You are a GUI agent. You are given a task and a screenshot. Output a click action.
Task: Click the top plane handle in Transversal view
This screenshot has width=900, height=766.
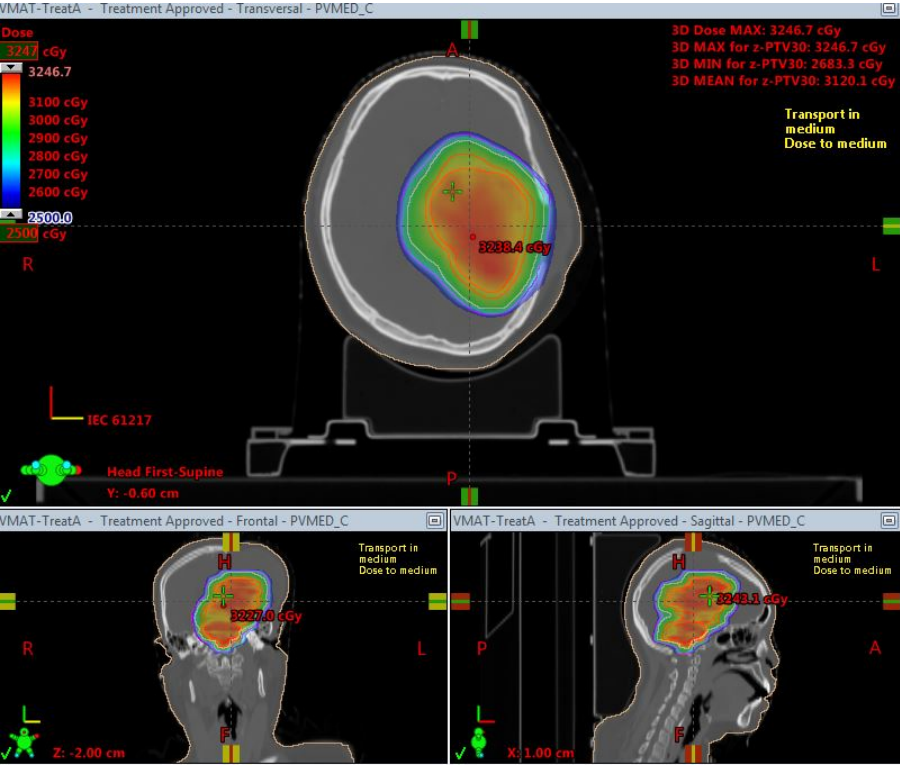(x=469, y=29)
